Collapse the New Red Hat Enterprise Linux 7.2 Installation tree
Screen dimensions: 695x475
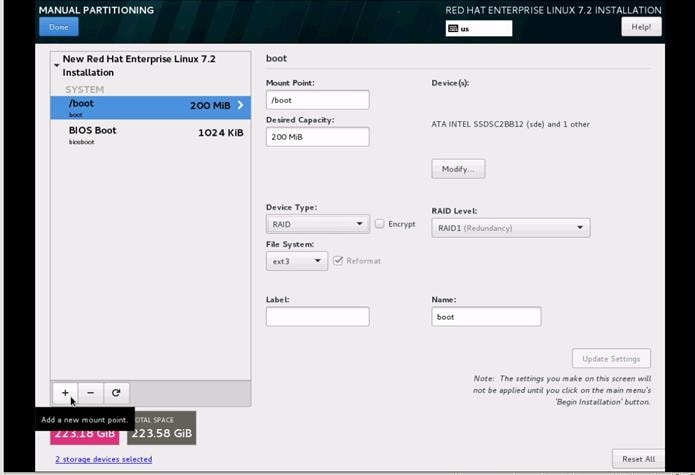pos(57,66)
